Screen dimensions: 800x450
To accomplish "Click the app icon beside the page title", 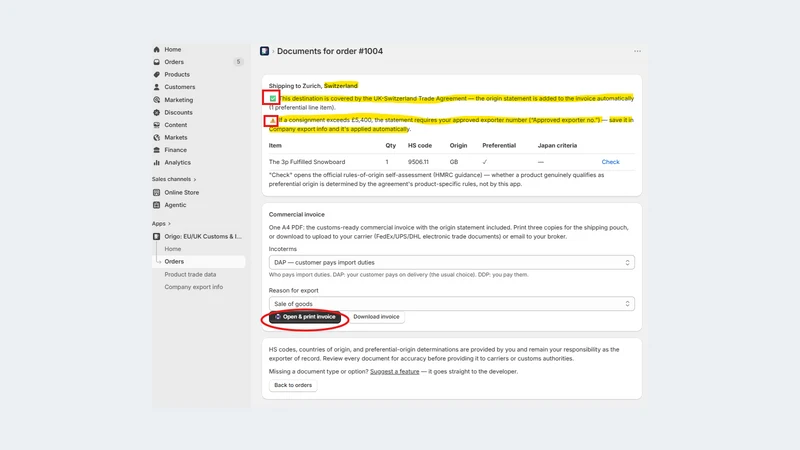I will [264, 51].
